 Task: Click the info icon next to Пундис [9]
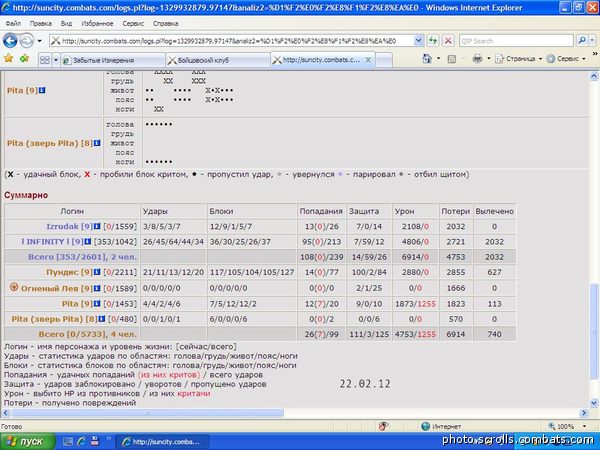[97, 272]
